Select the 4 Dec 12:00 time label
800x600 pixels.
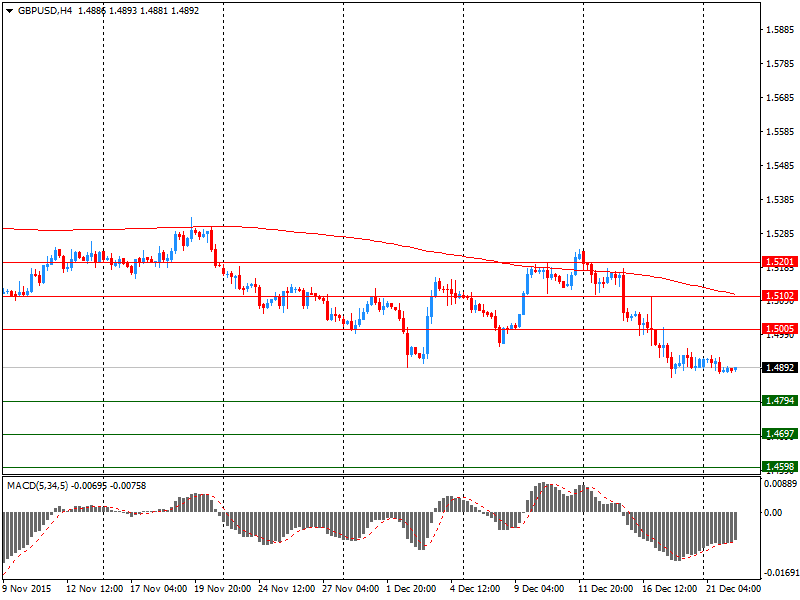(475, 589)
